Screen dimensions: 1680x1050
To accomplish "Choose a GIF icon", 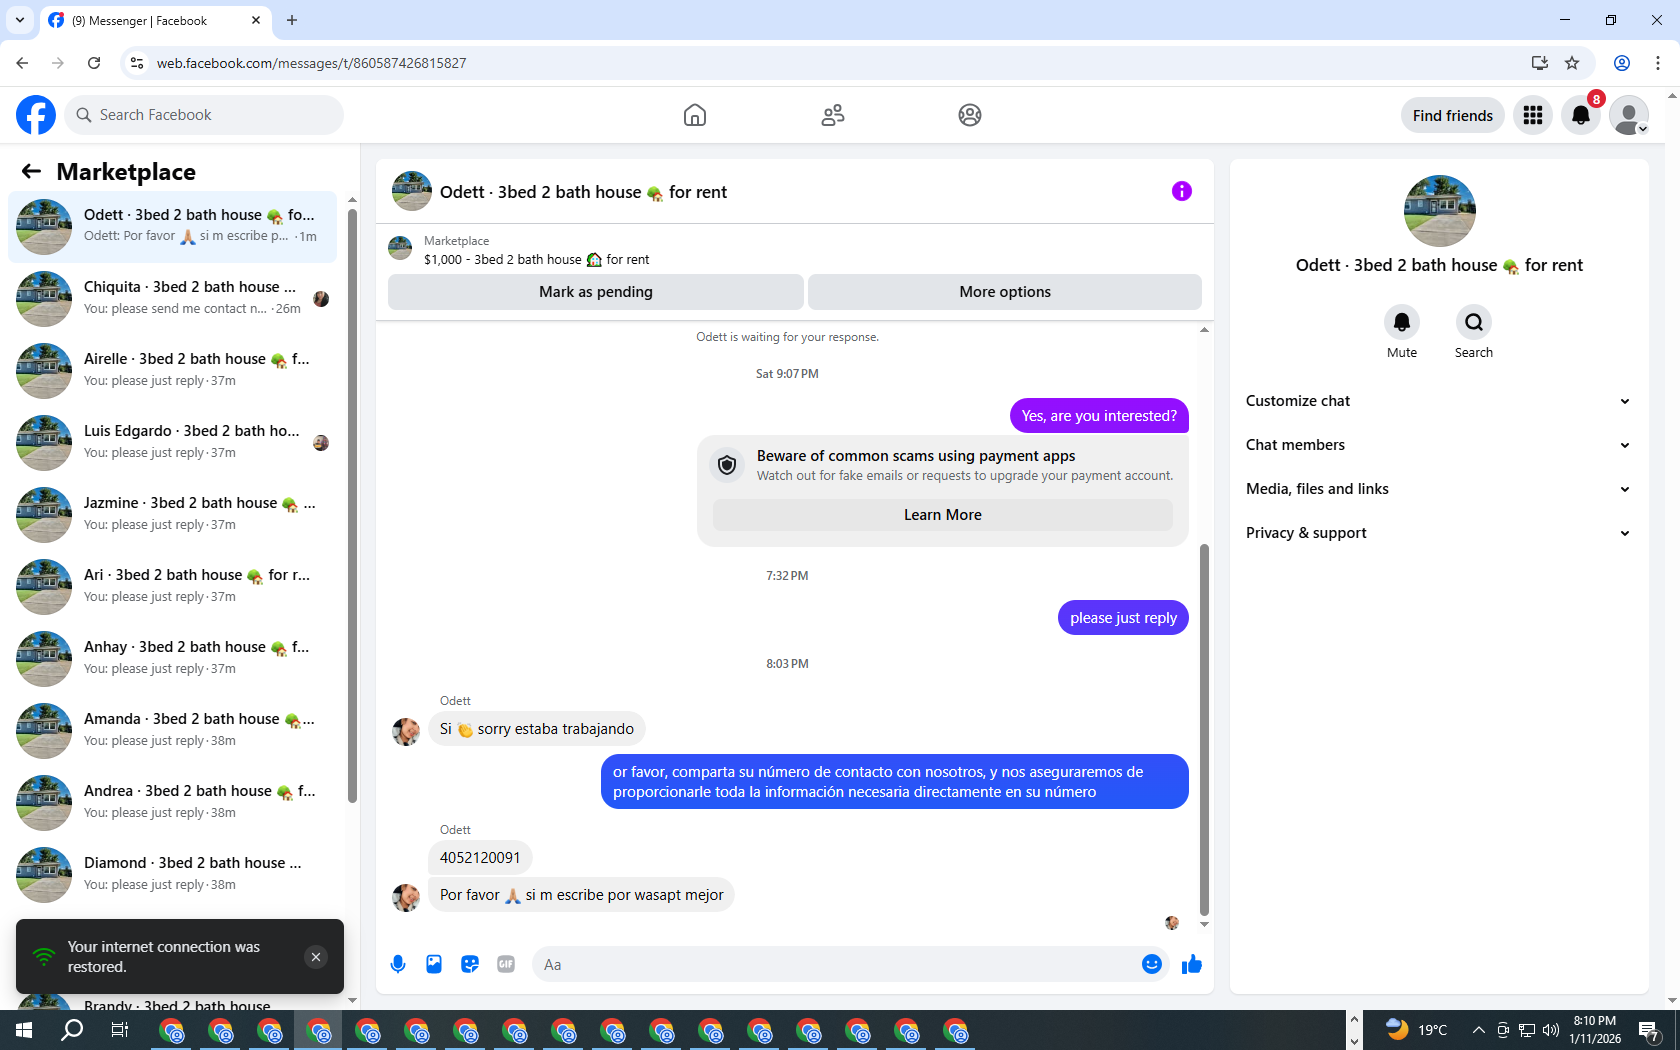I will pyautogui.click(x=506, y=964).
